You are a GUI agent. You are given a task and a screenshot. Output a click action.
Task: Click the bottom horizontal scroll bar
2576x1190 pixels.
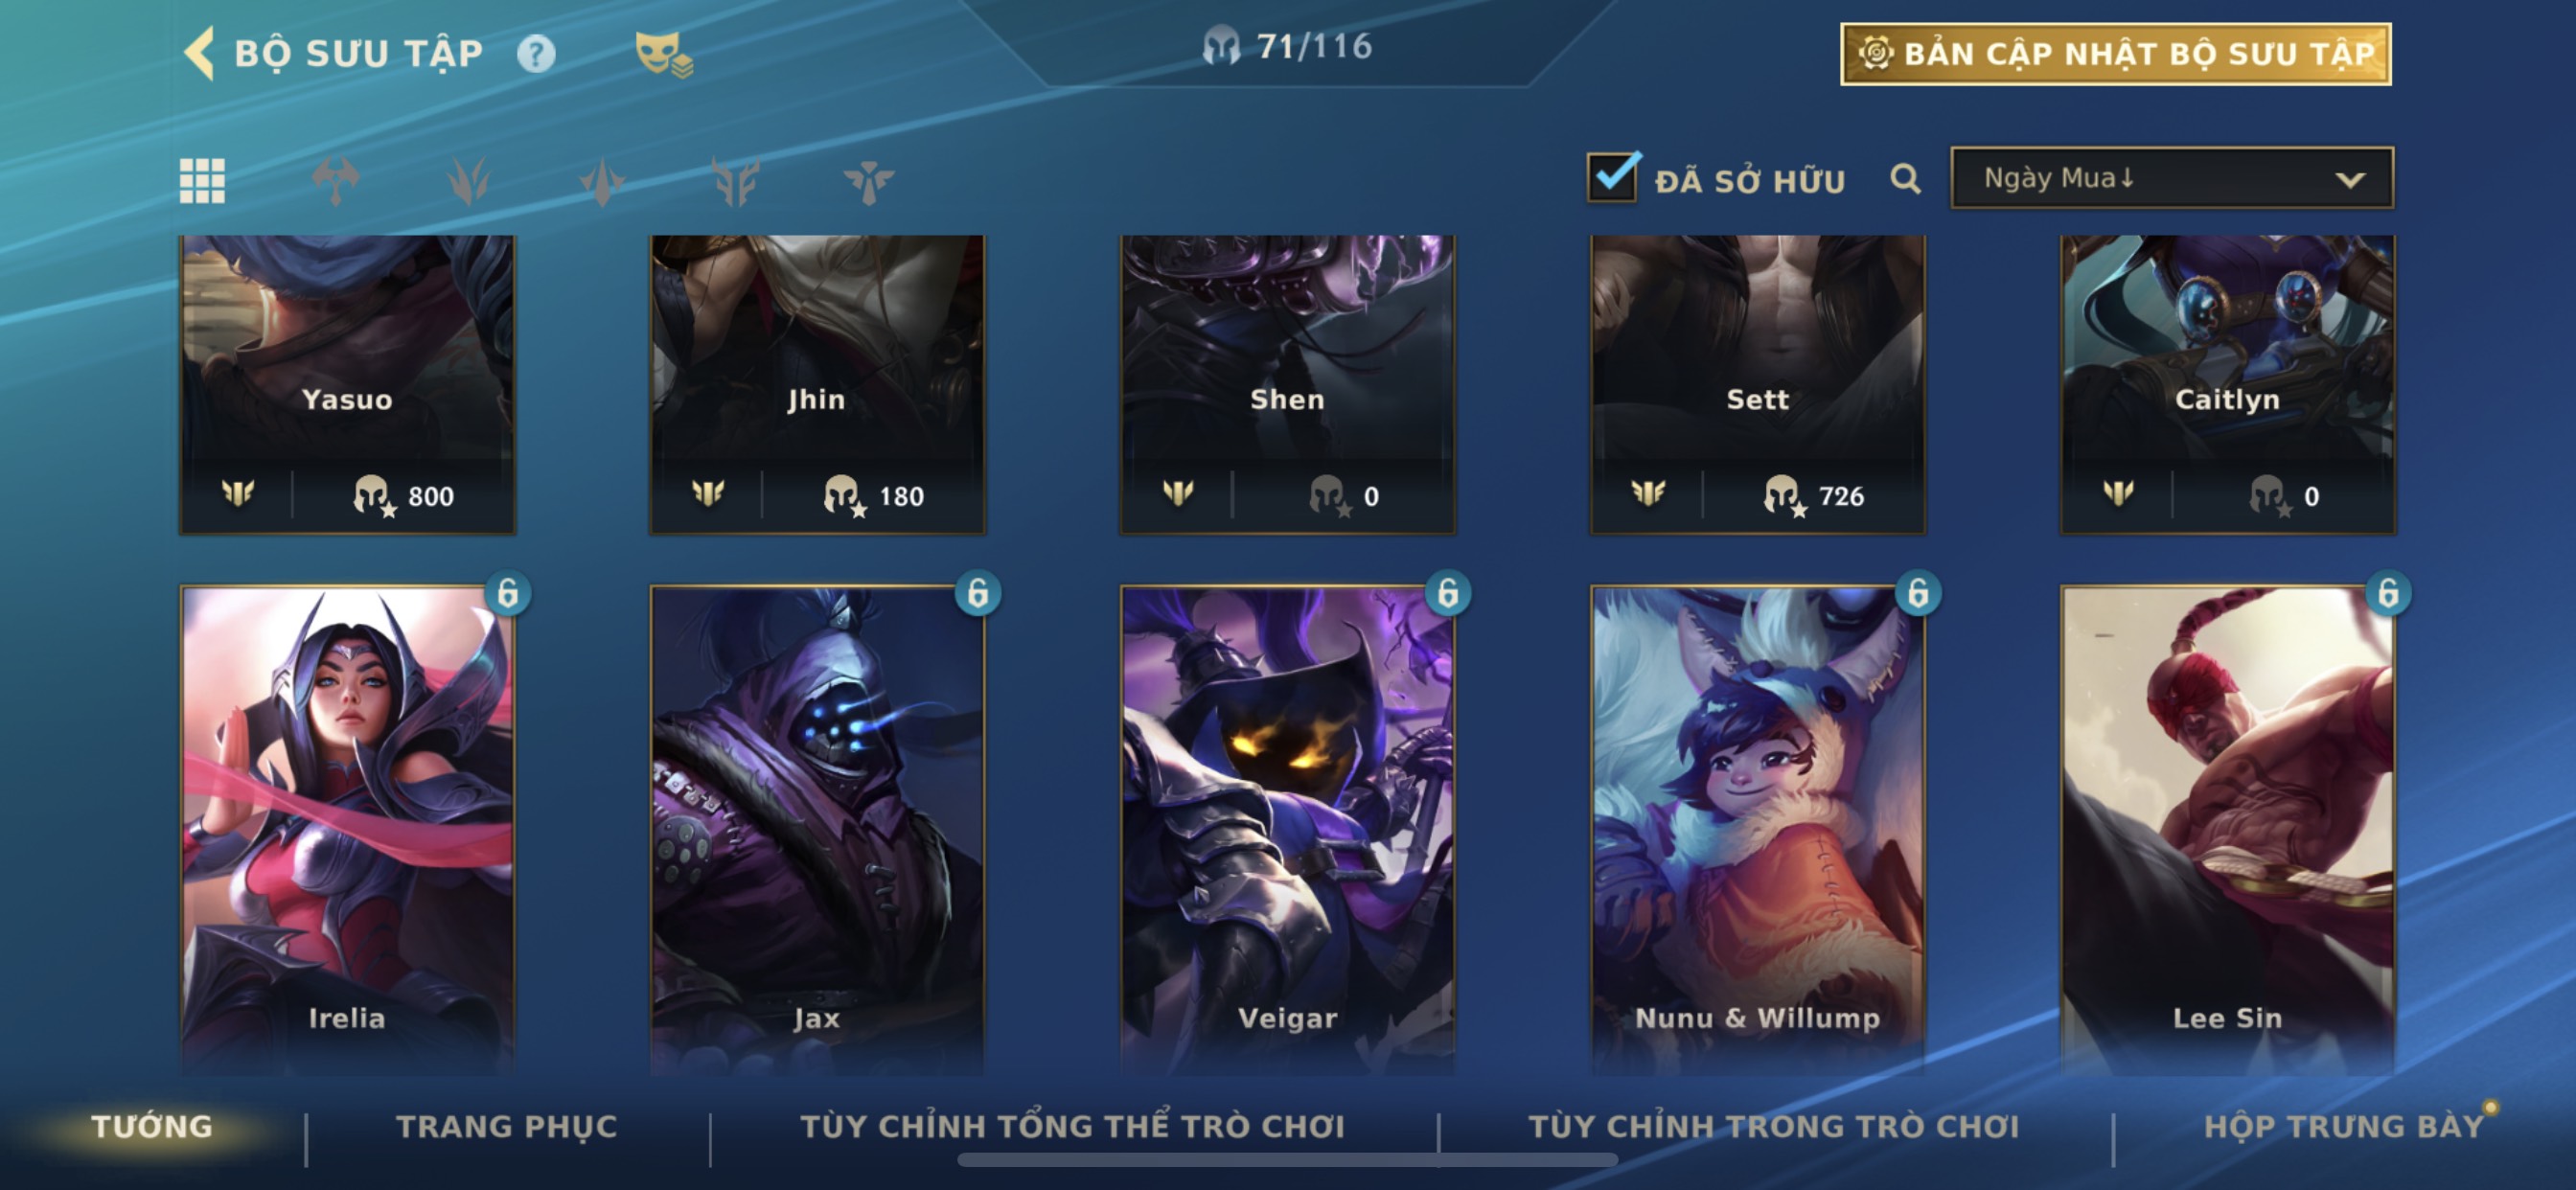tap(1287, 1160)
